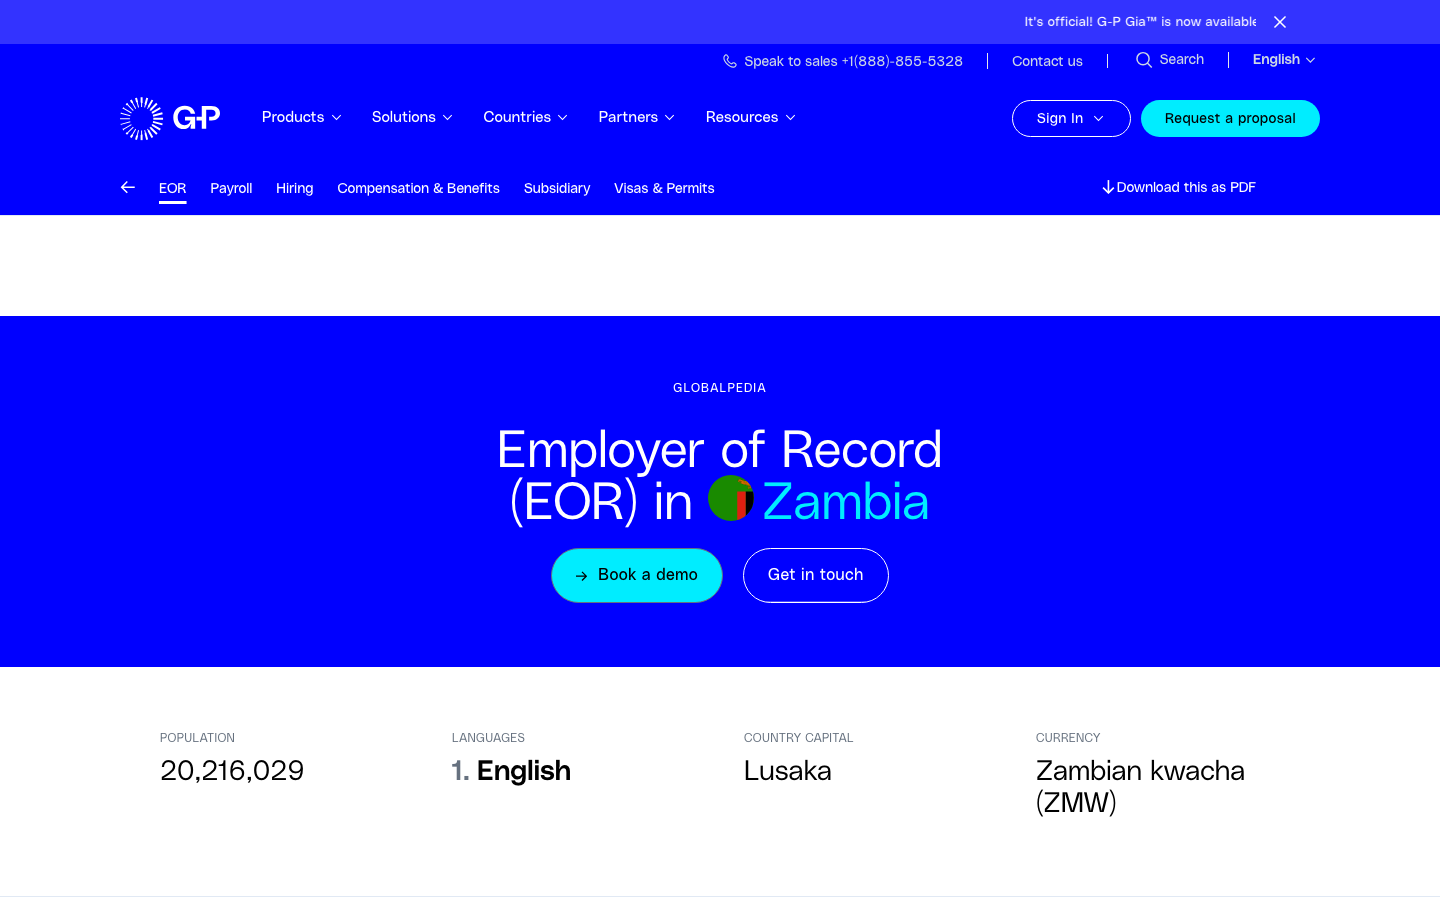Click the population value 20,216,029
Screen dimensions: 1440x900
coord(232,771)
